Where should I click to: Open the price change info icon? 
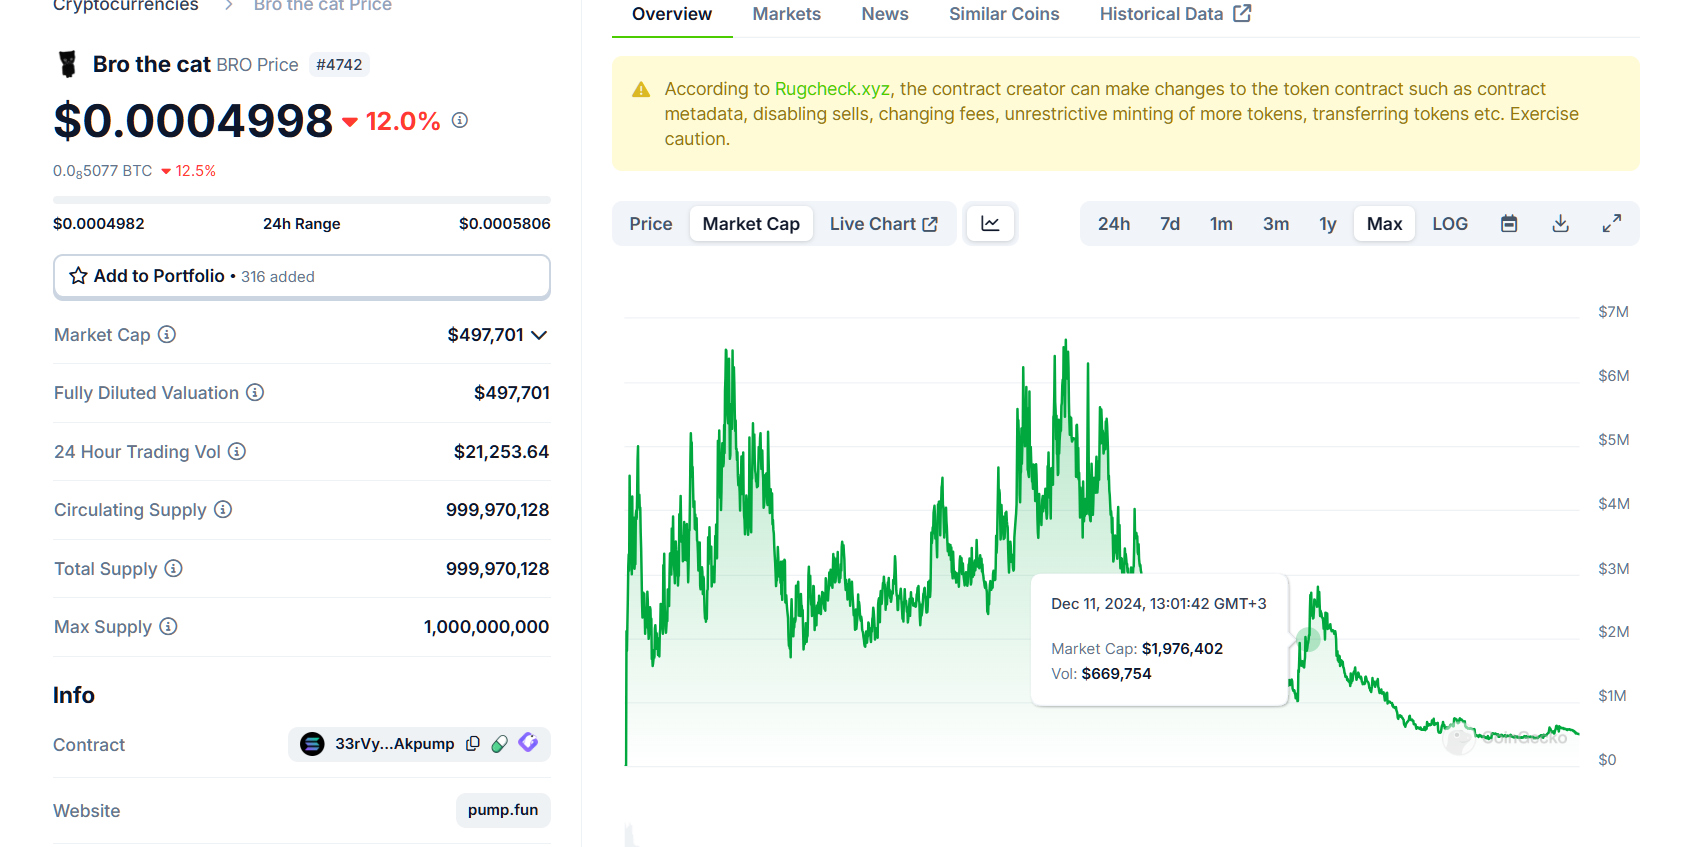pos(460,120)
